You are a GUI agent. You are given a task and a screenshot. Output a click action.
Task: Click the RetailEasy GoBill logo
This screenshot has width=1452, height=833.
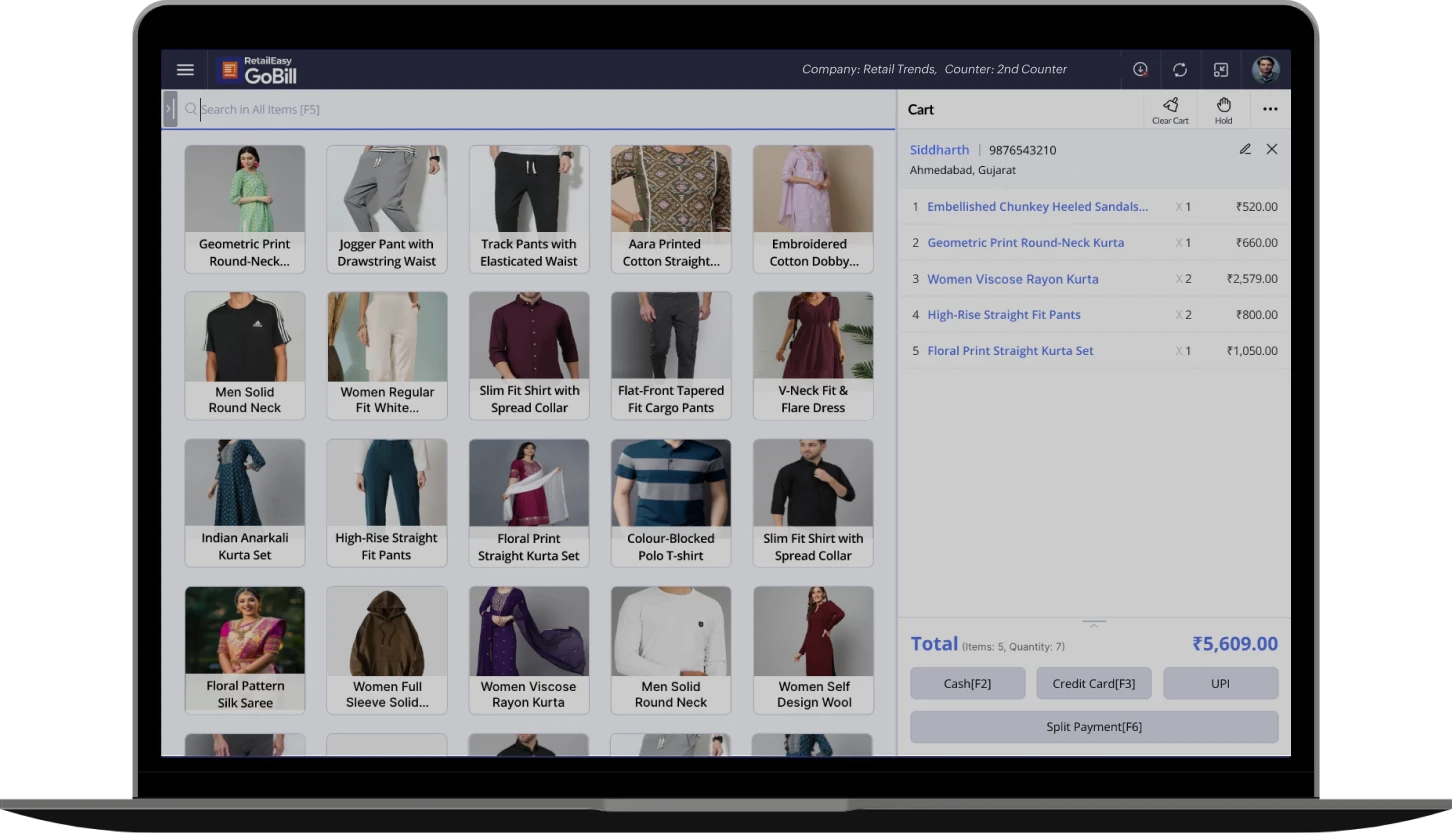tap(258, 69)
